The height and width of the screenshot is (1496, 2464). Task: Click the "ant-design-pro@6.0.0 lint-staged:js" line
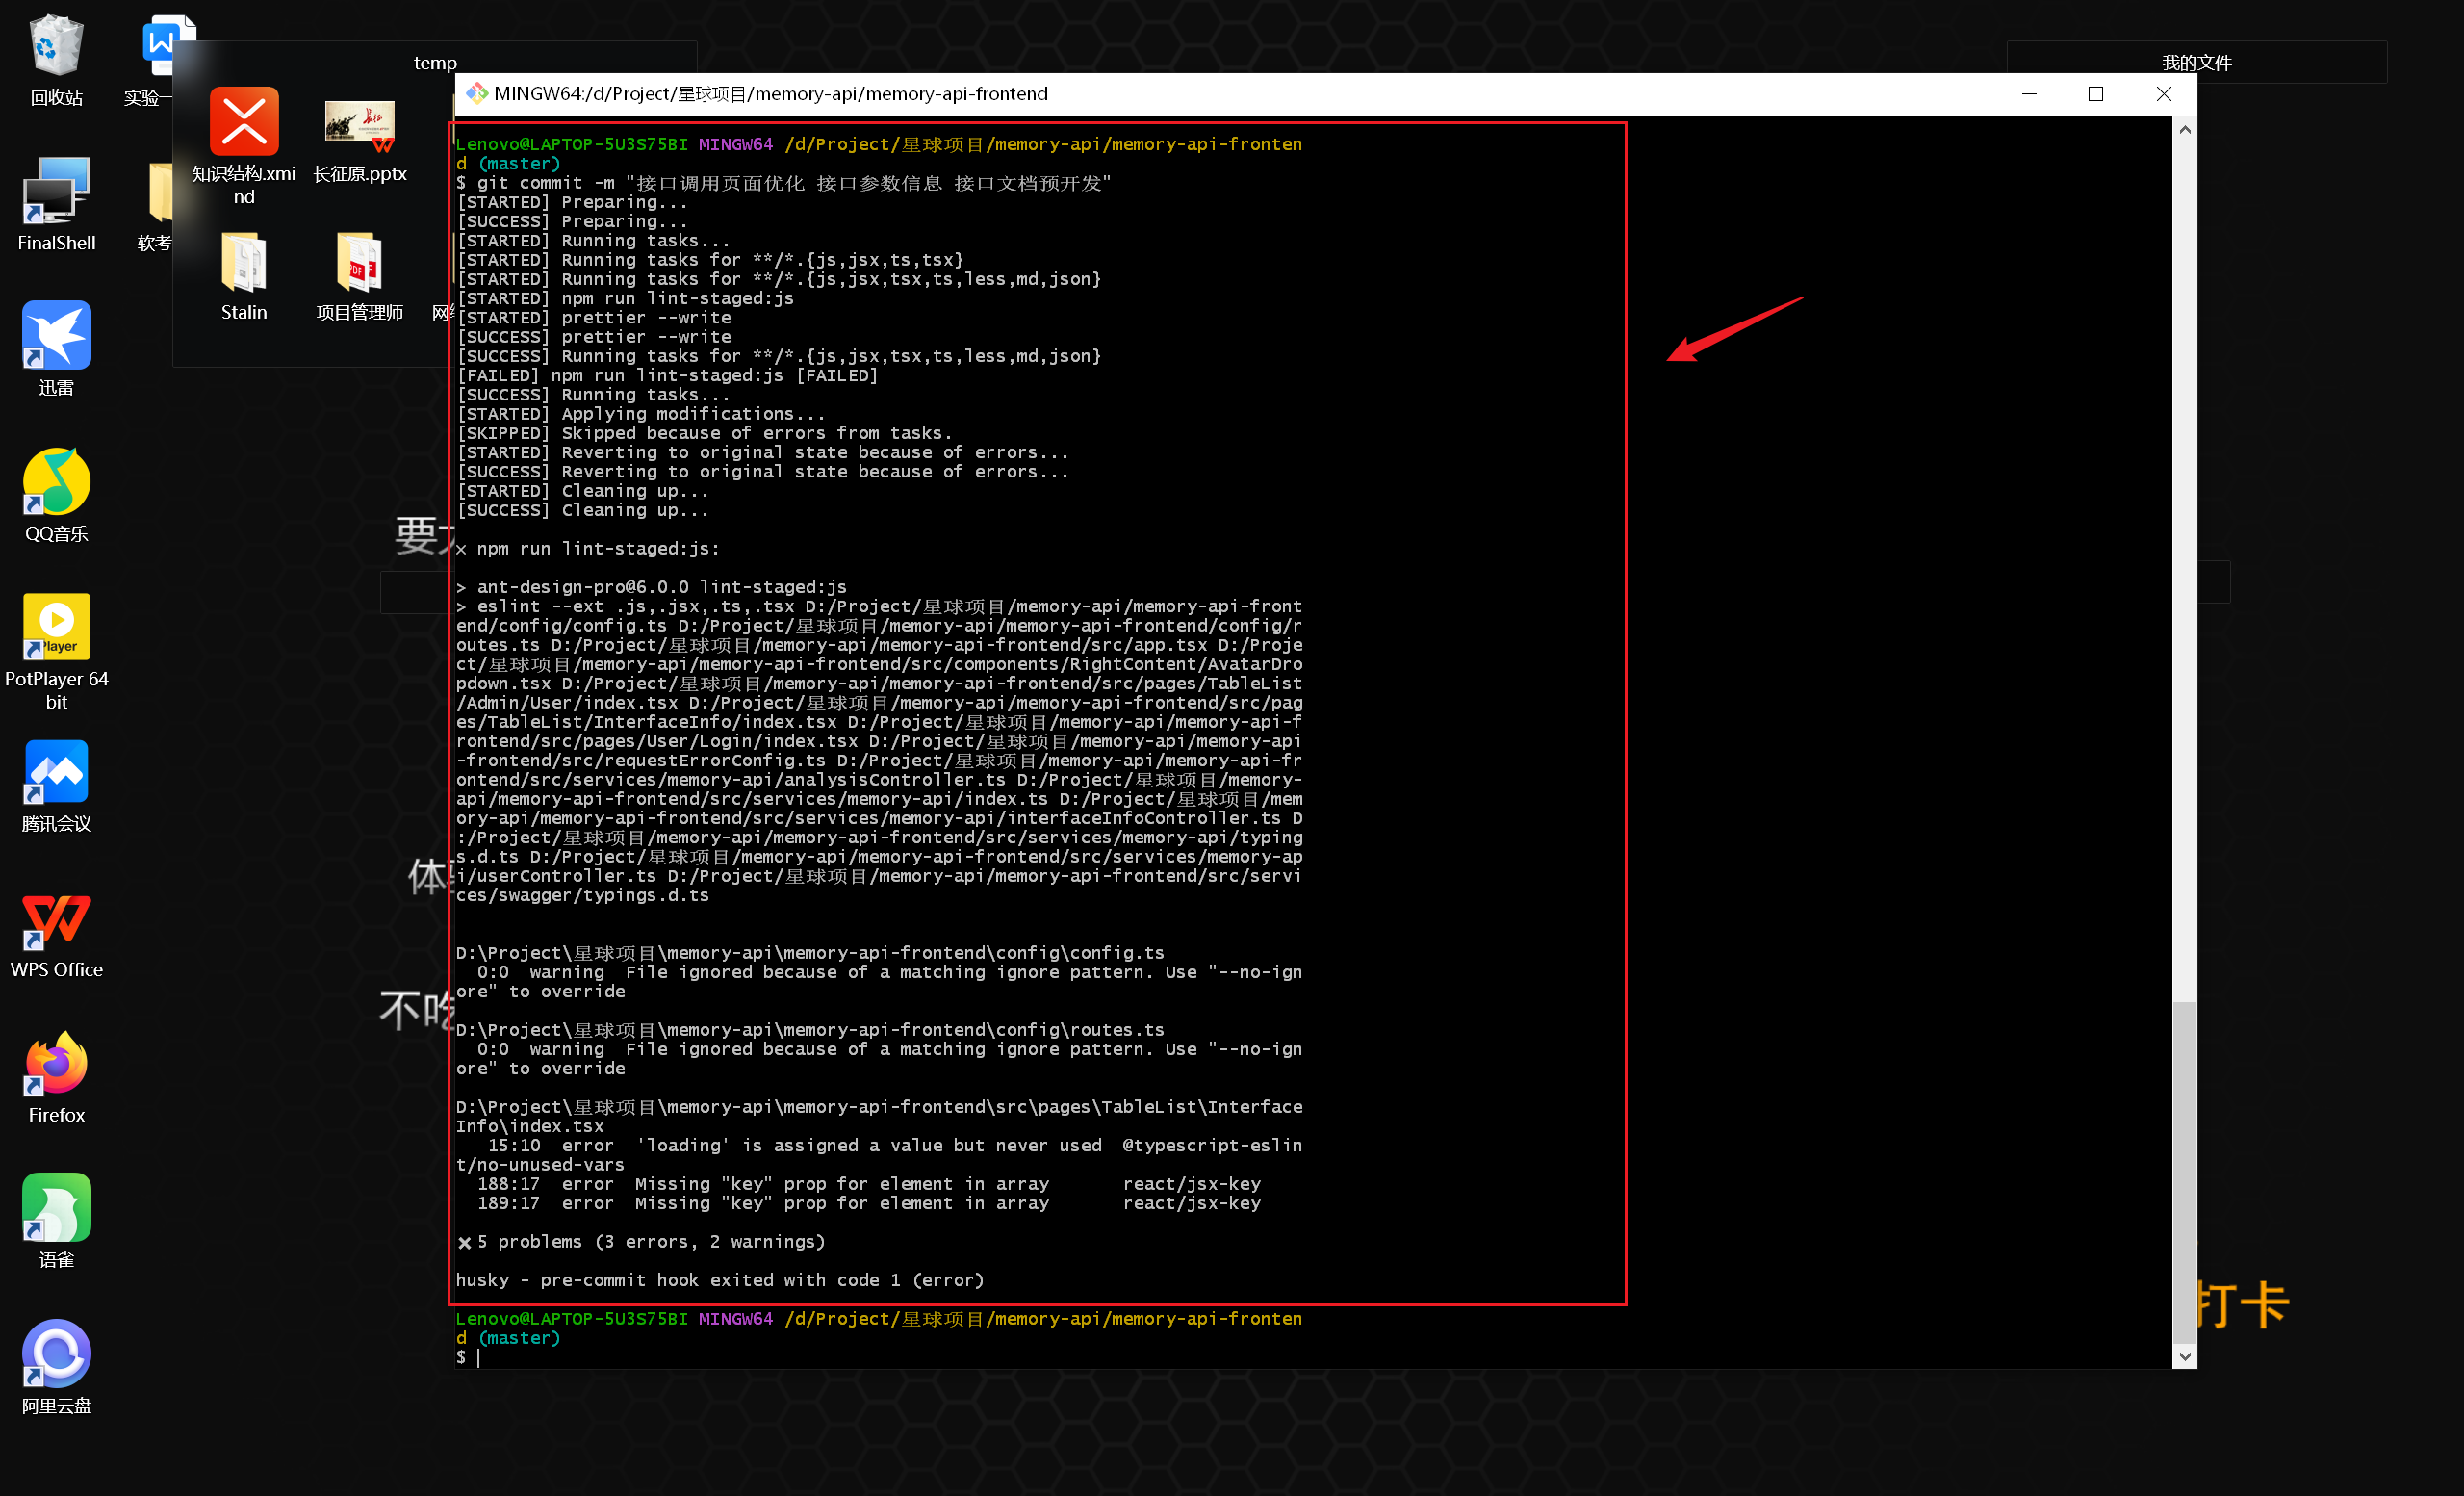[651, 587]
